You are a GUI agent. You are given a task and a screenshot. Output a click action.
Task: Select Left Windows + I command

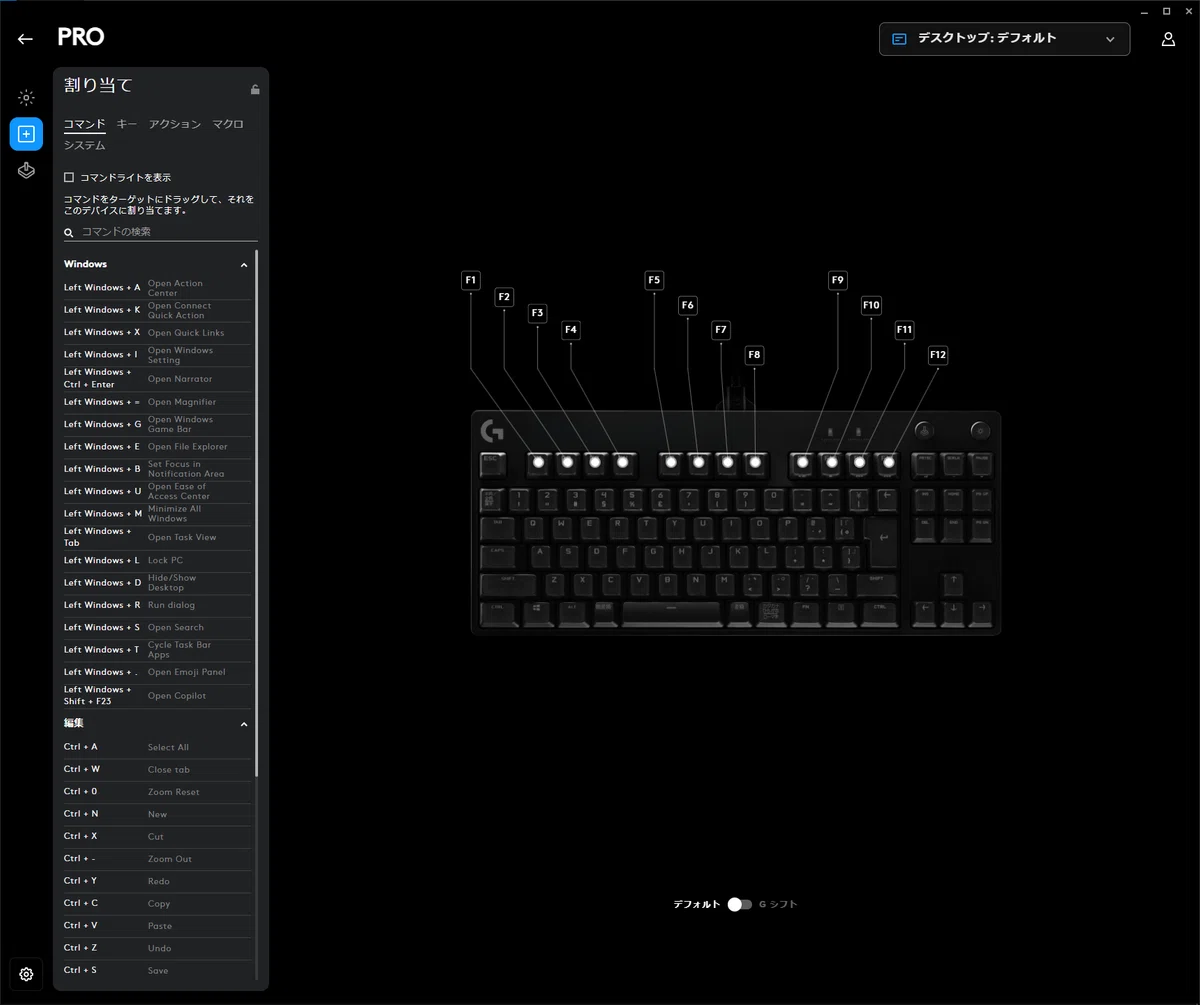(158, 355)
